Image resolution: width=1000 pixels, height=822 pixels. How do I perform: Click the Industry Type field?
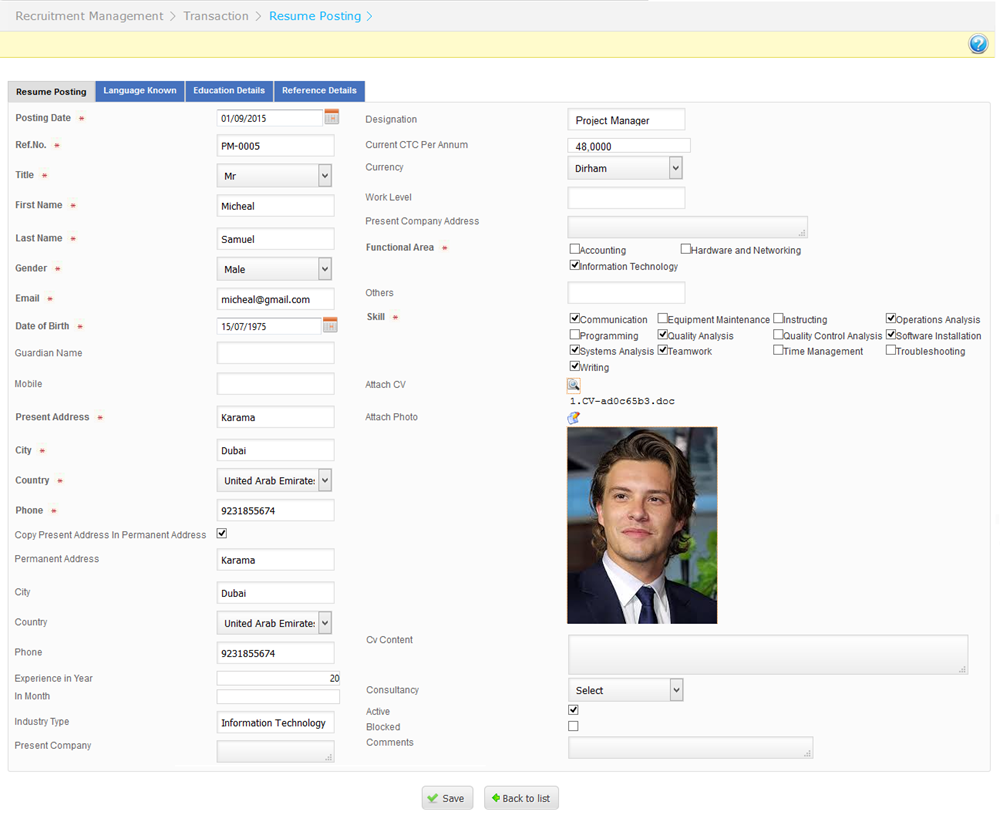pos(276,722)
